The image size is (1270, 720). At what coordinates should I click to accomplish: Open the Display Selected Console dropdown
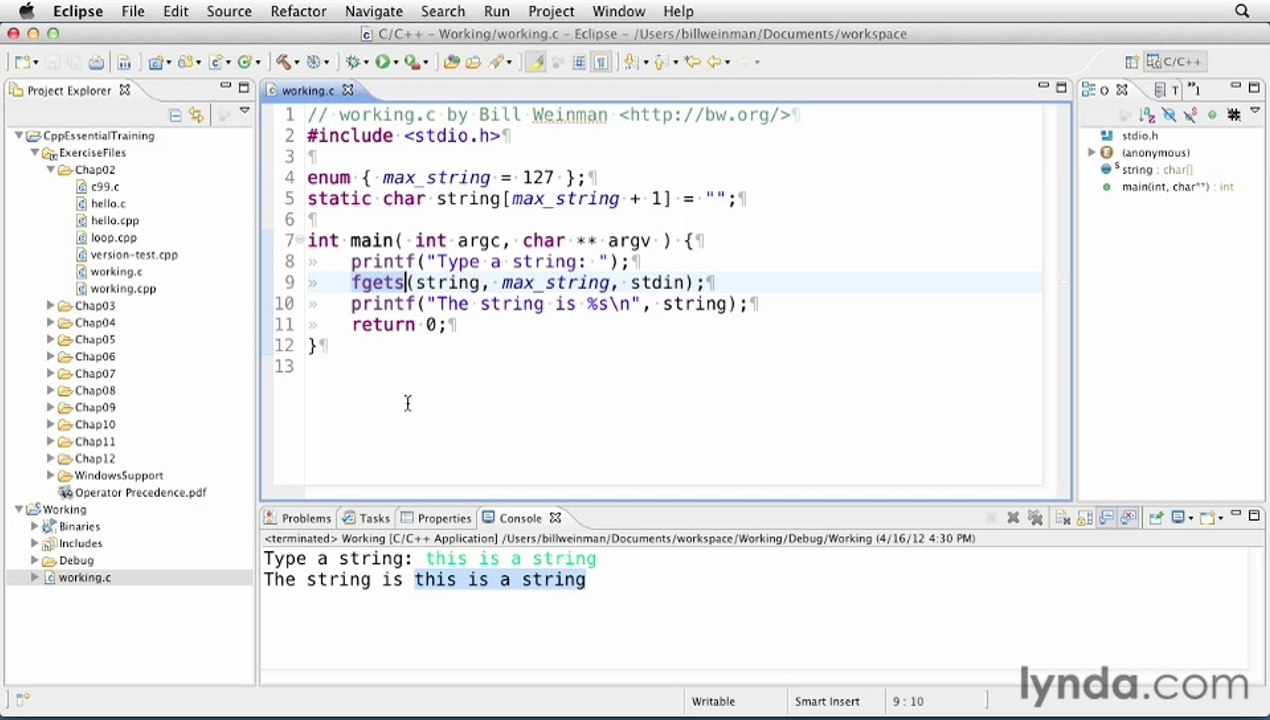(1191, 519)
